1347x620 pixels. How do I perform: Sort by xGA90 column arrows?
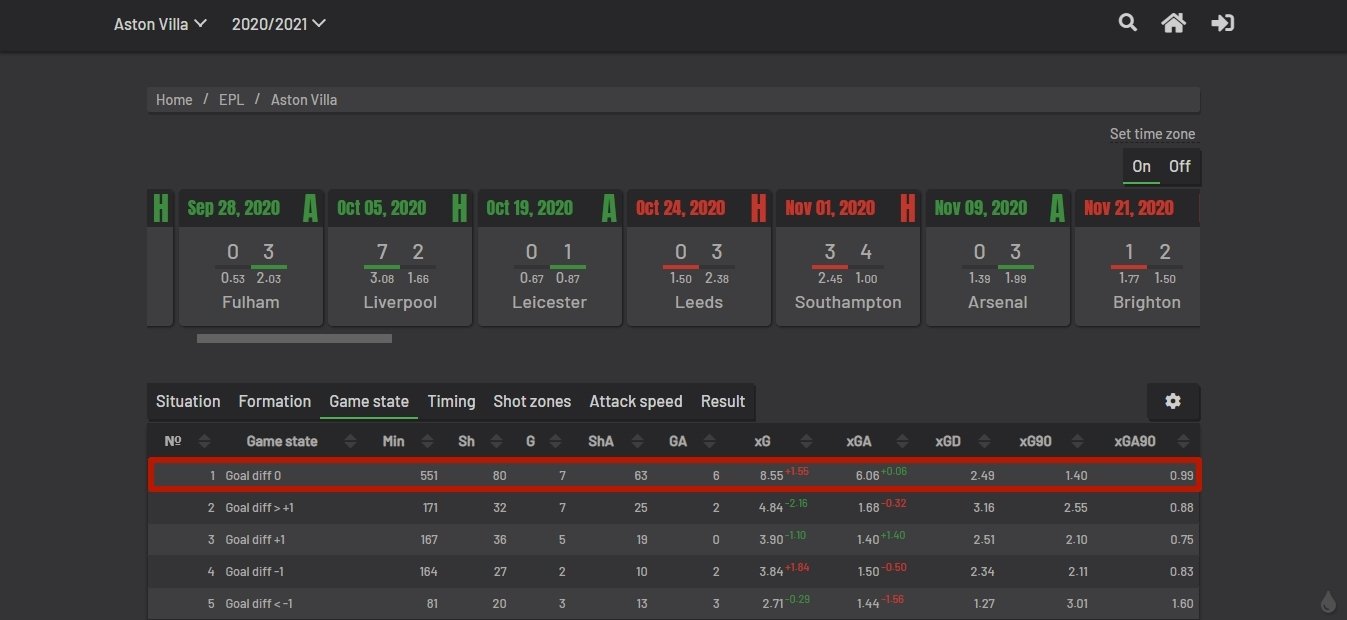[x=1184, y=441]
